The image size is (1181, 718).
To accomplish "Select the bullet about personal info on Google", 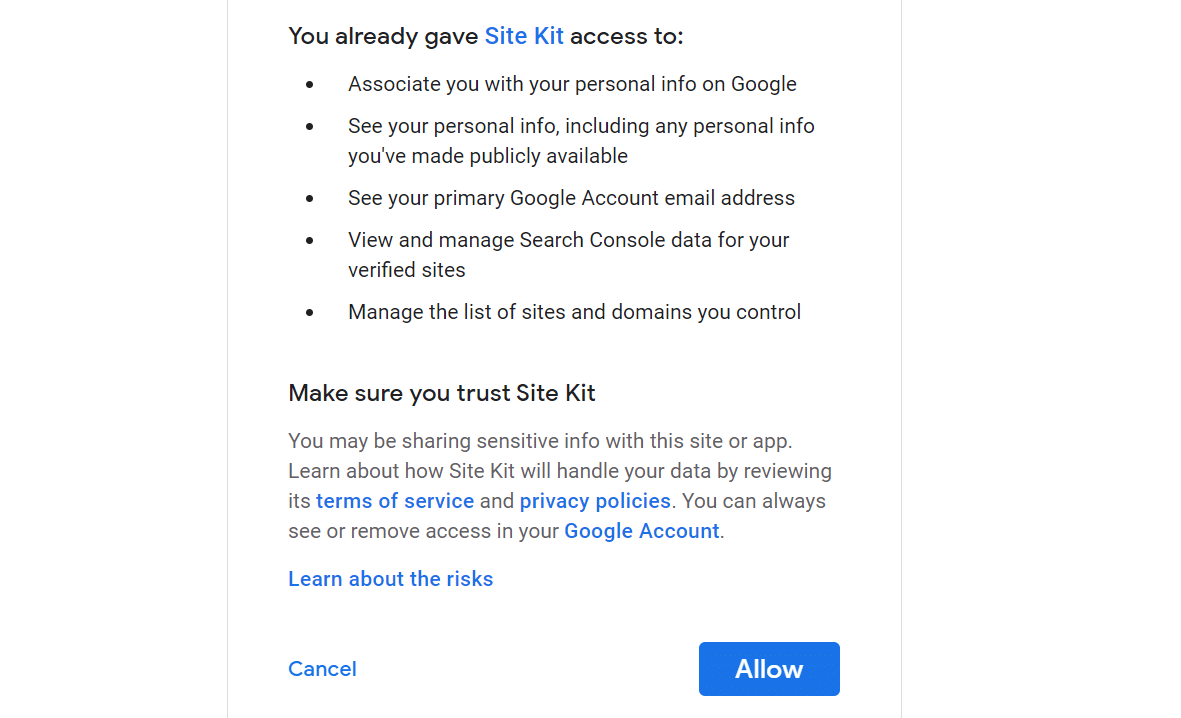I will (x=572, y=84).
